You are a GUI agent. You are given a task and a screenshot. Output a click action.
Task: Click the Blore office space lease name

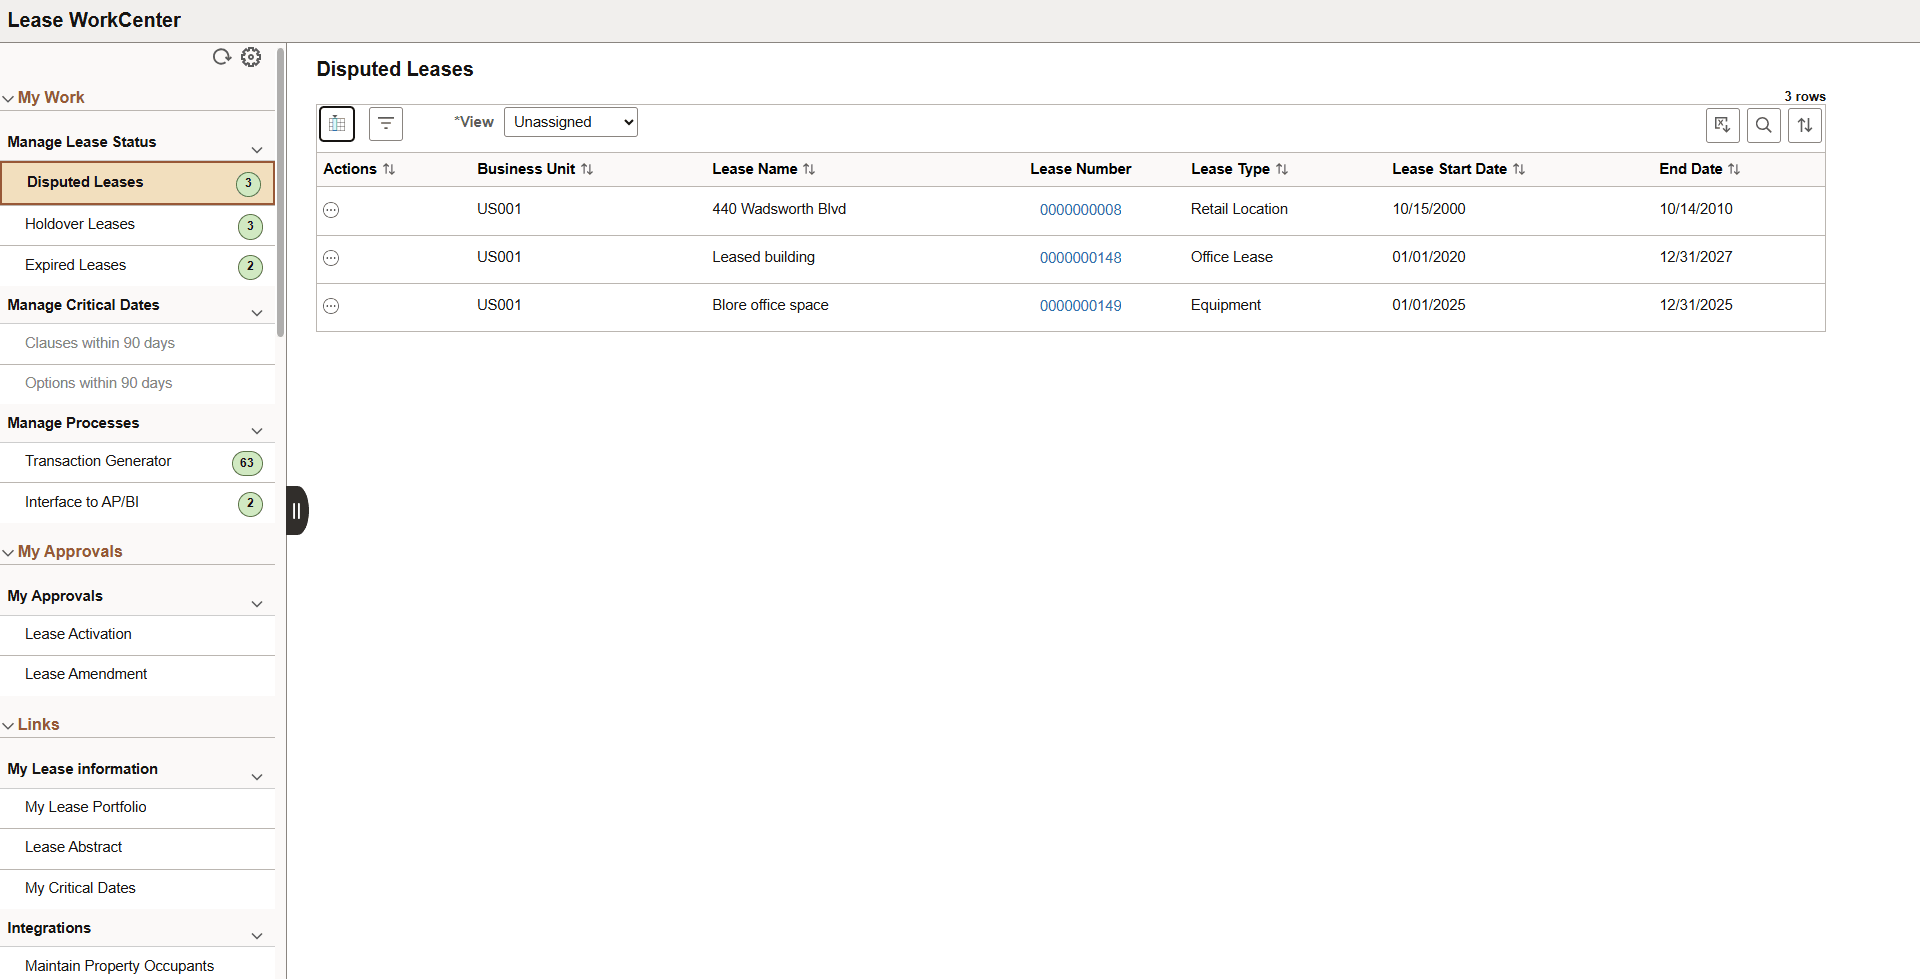pos(770,305)
